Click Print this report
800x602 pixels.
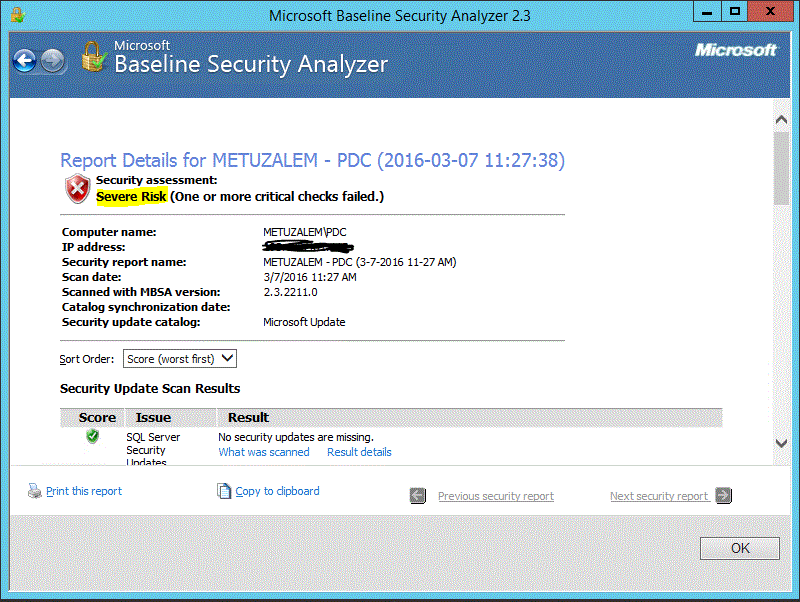click(82, 491)
